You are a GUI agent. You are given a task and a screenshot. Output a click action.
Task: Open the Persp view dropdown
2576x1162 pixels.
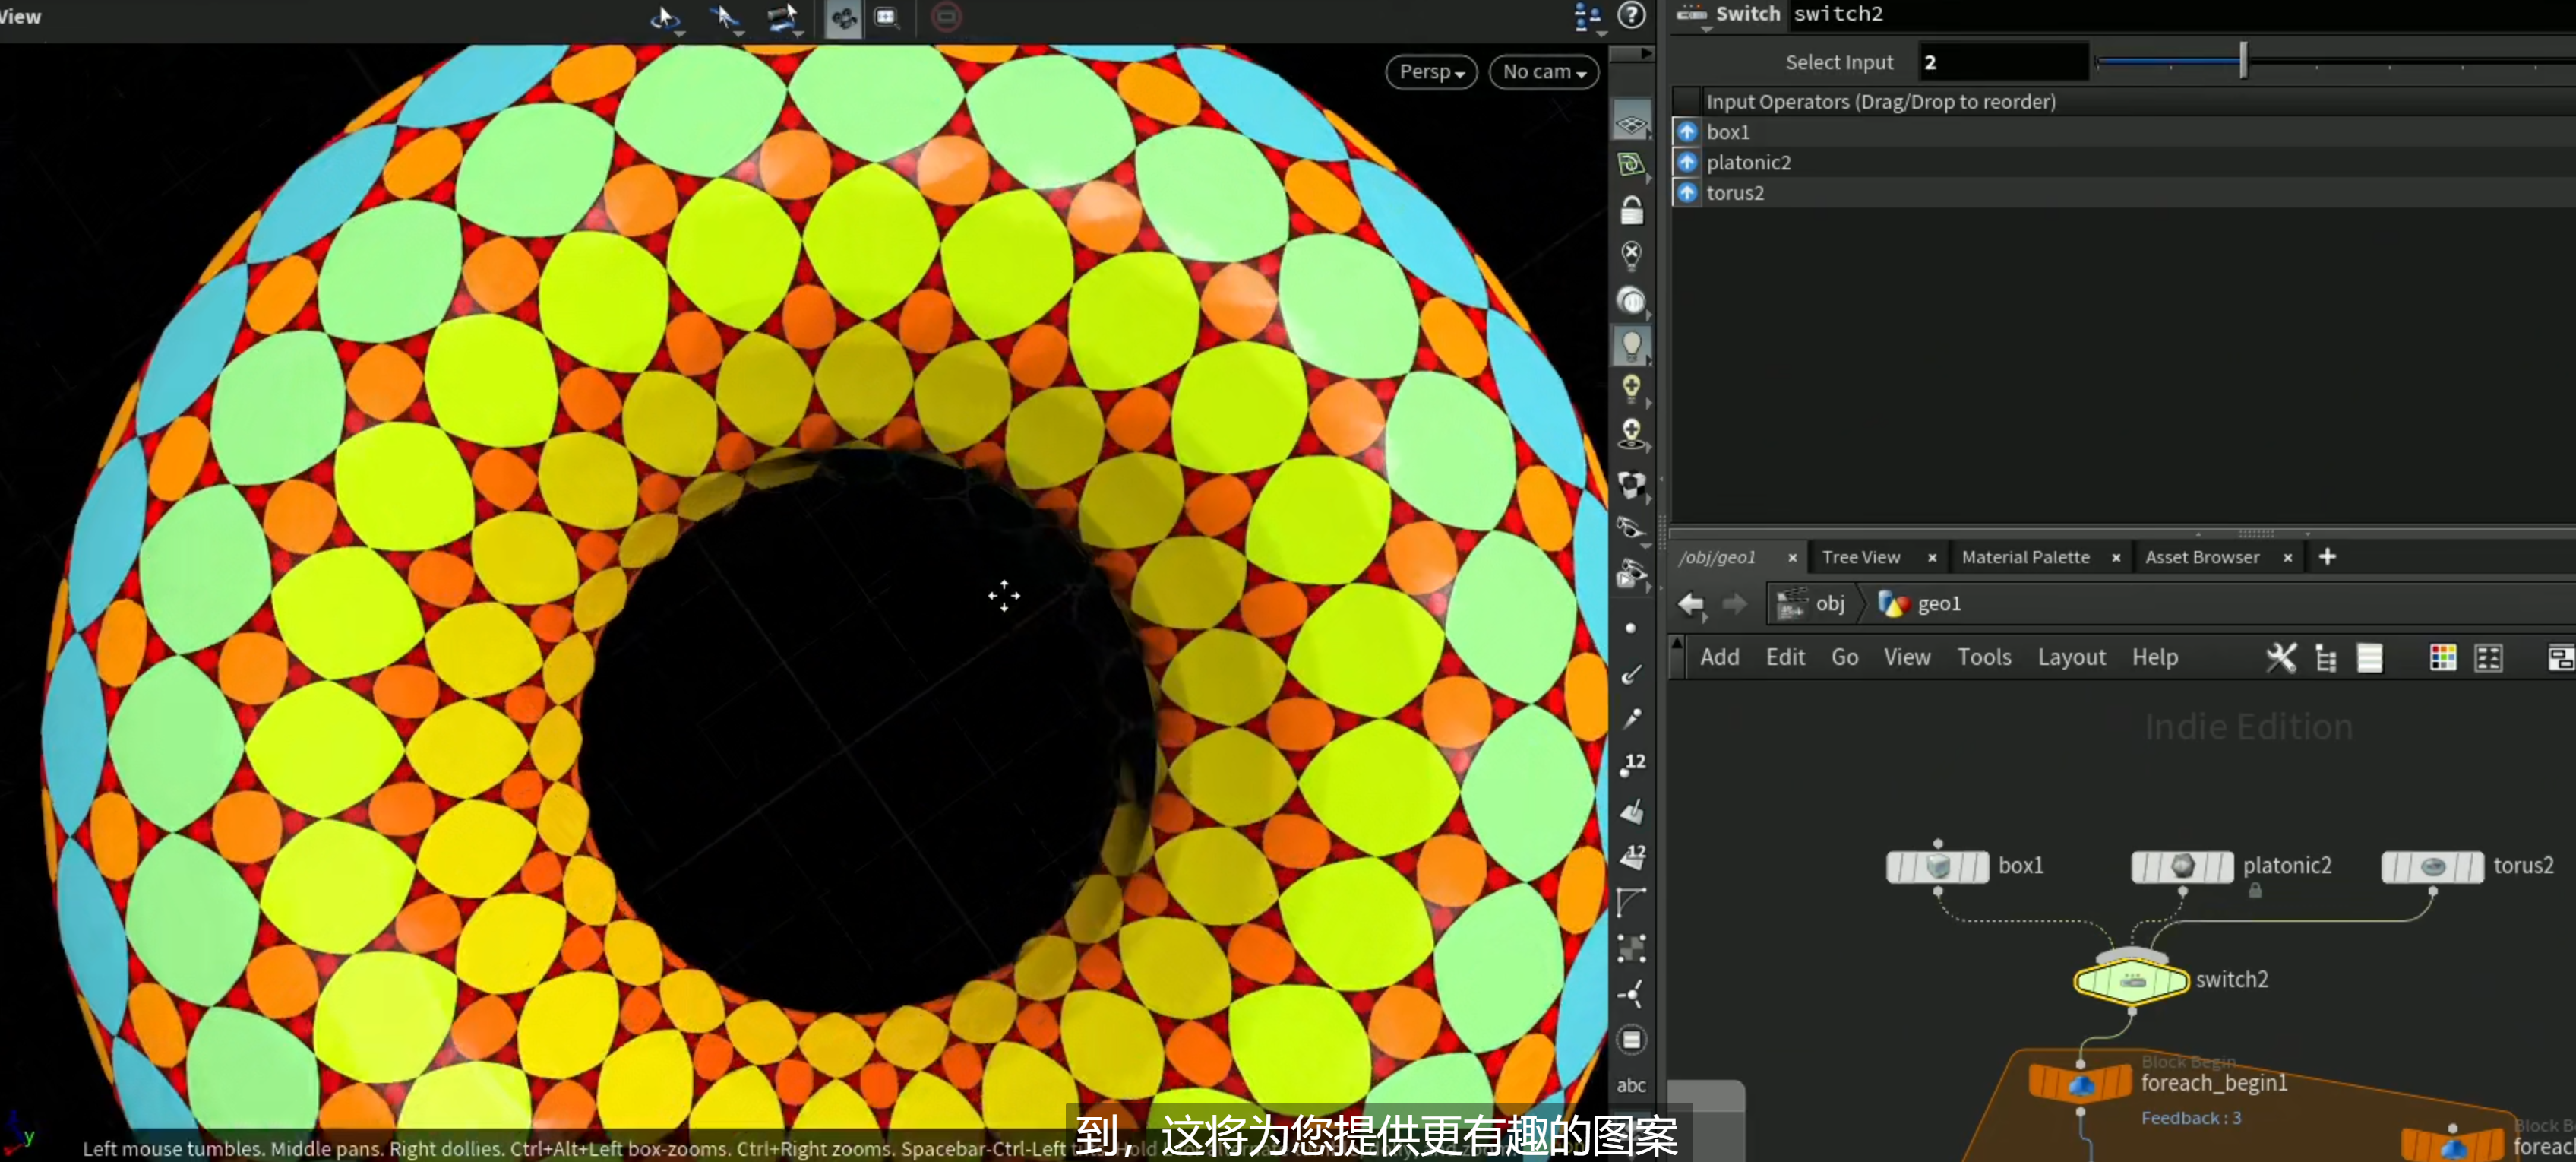click(x=1431, y=71)
